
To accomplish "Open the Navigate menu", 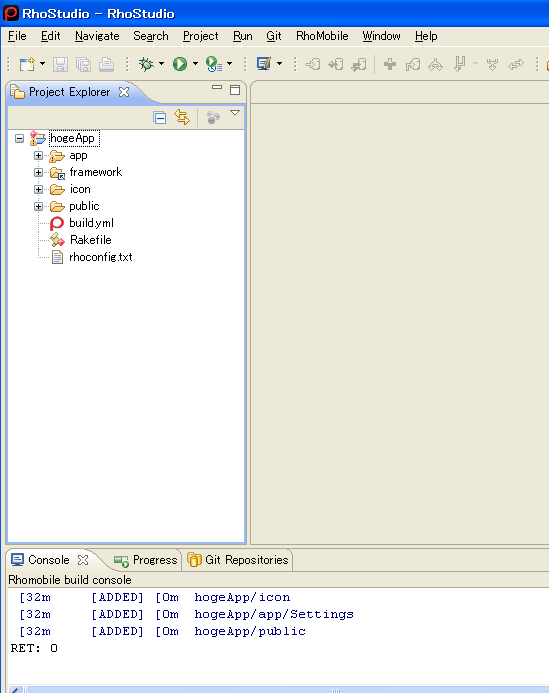I will pos(97,36).
